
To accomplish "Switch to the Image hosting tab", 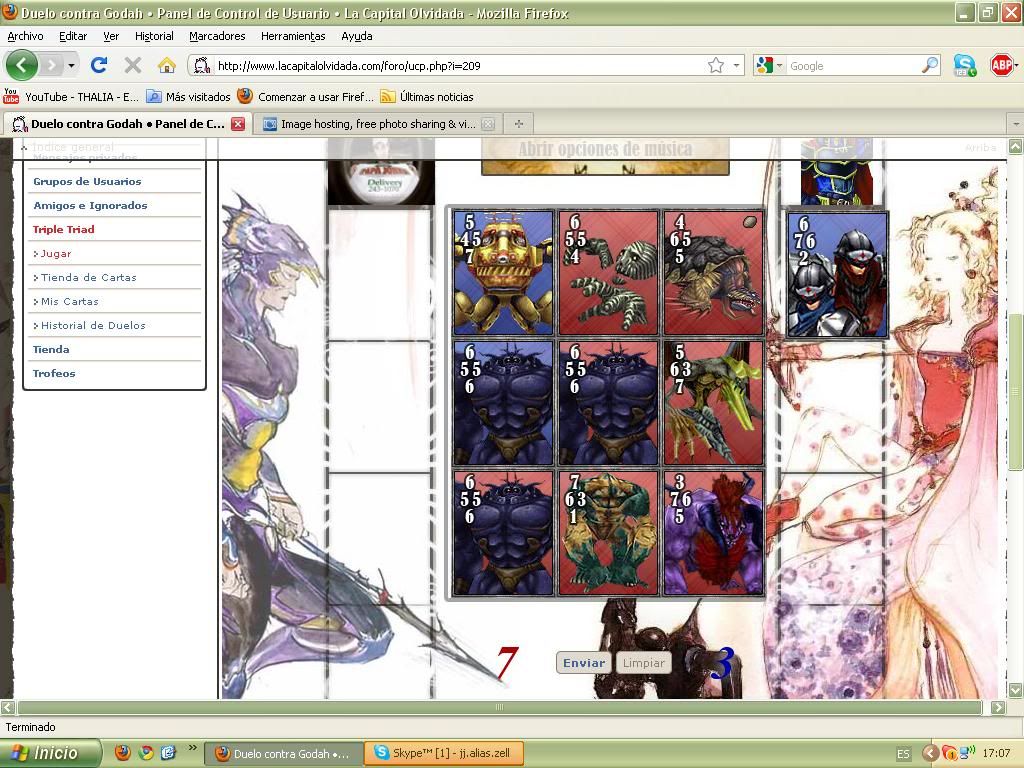I will [378, 123].
